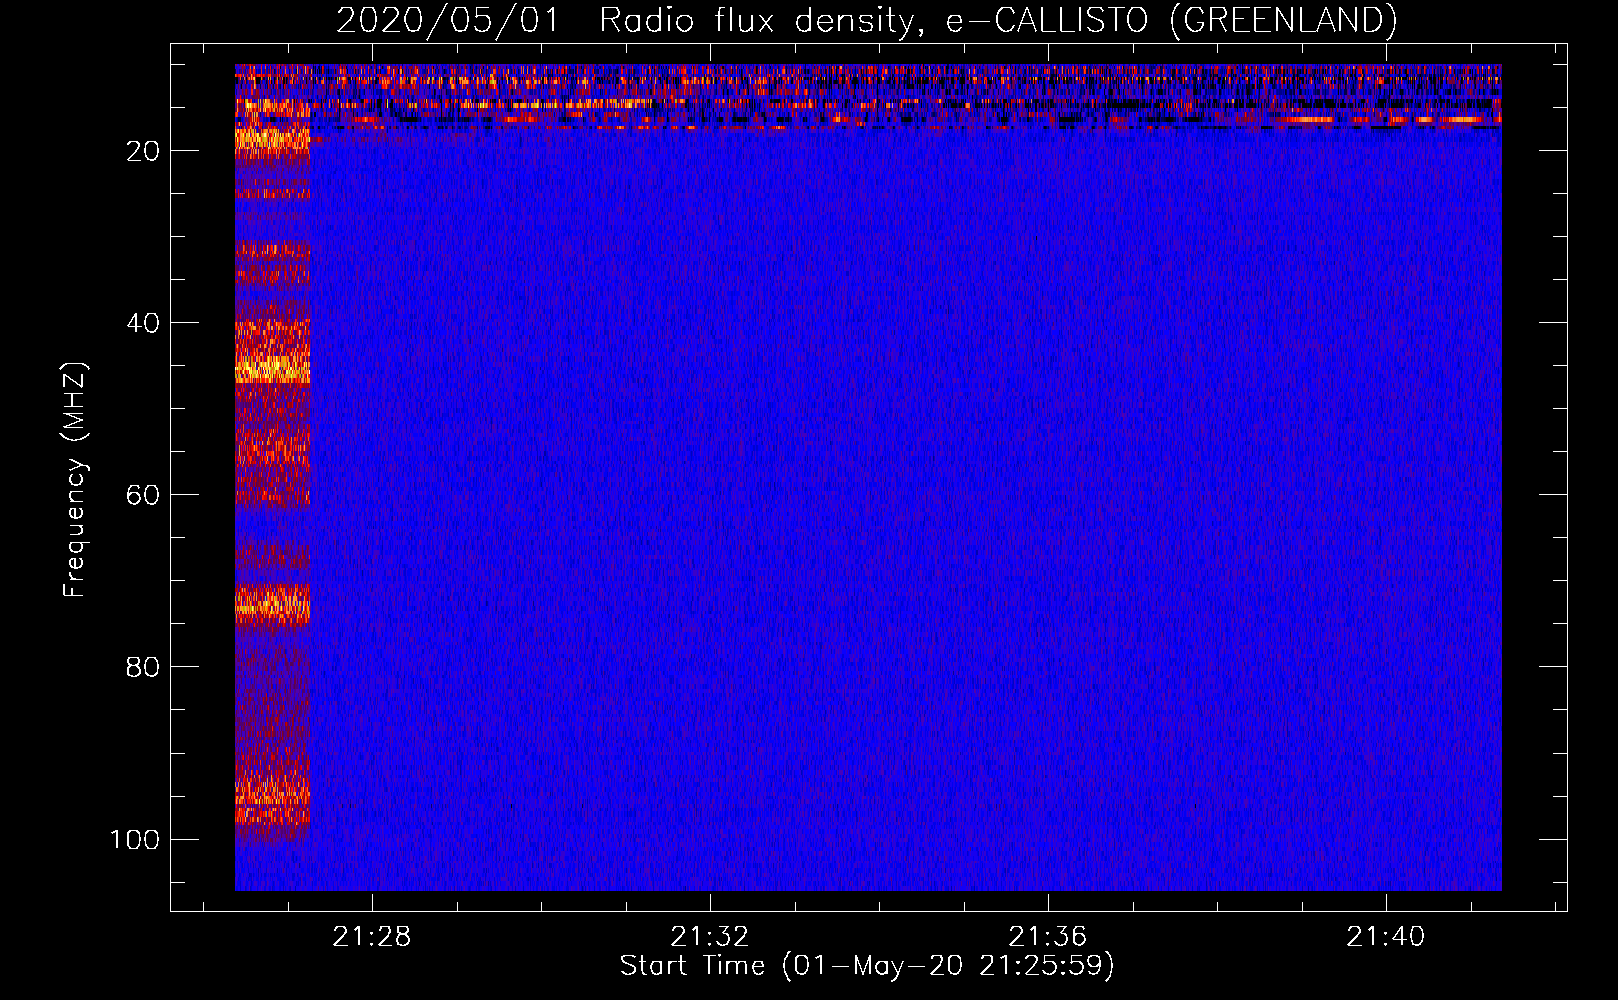1618x1000 pixels.
Task: Click the 21:40 time tick label
Action: pyautogui.click(x=1386, y=937)
